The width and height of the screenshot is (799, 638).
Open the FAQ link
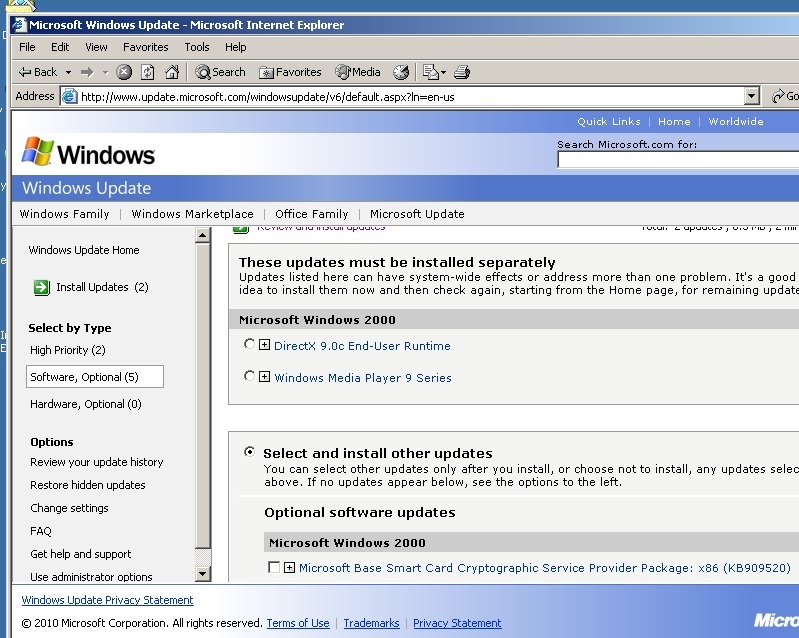pos(41,531)
